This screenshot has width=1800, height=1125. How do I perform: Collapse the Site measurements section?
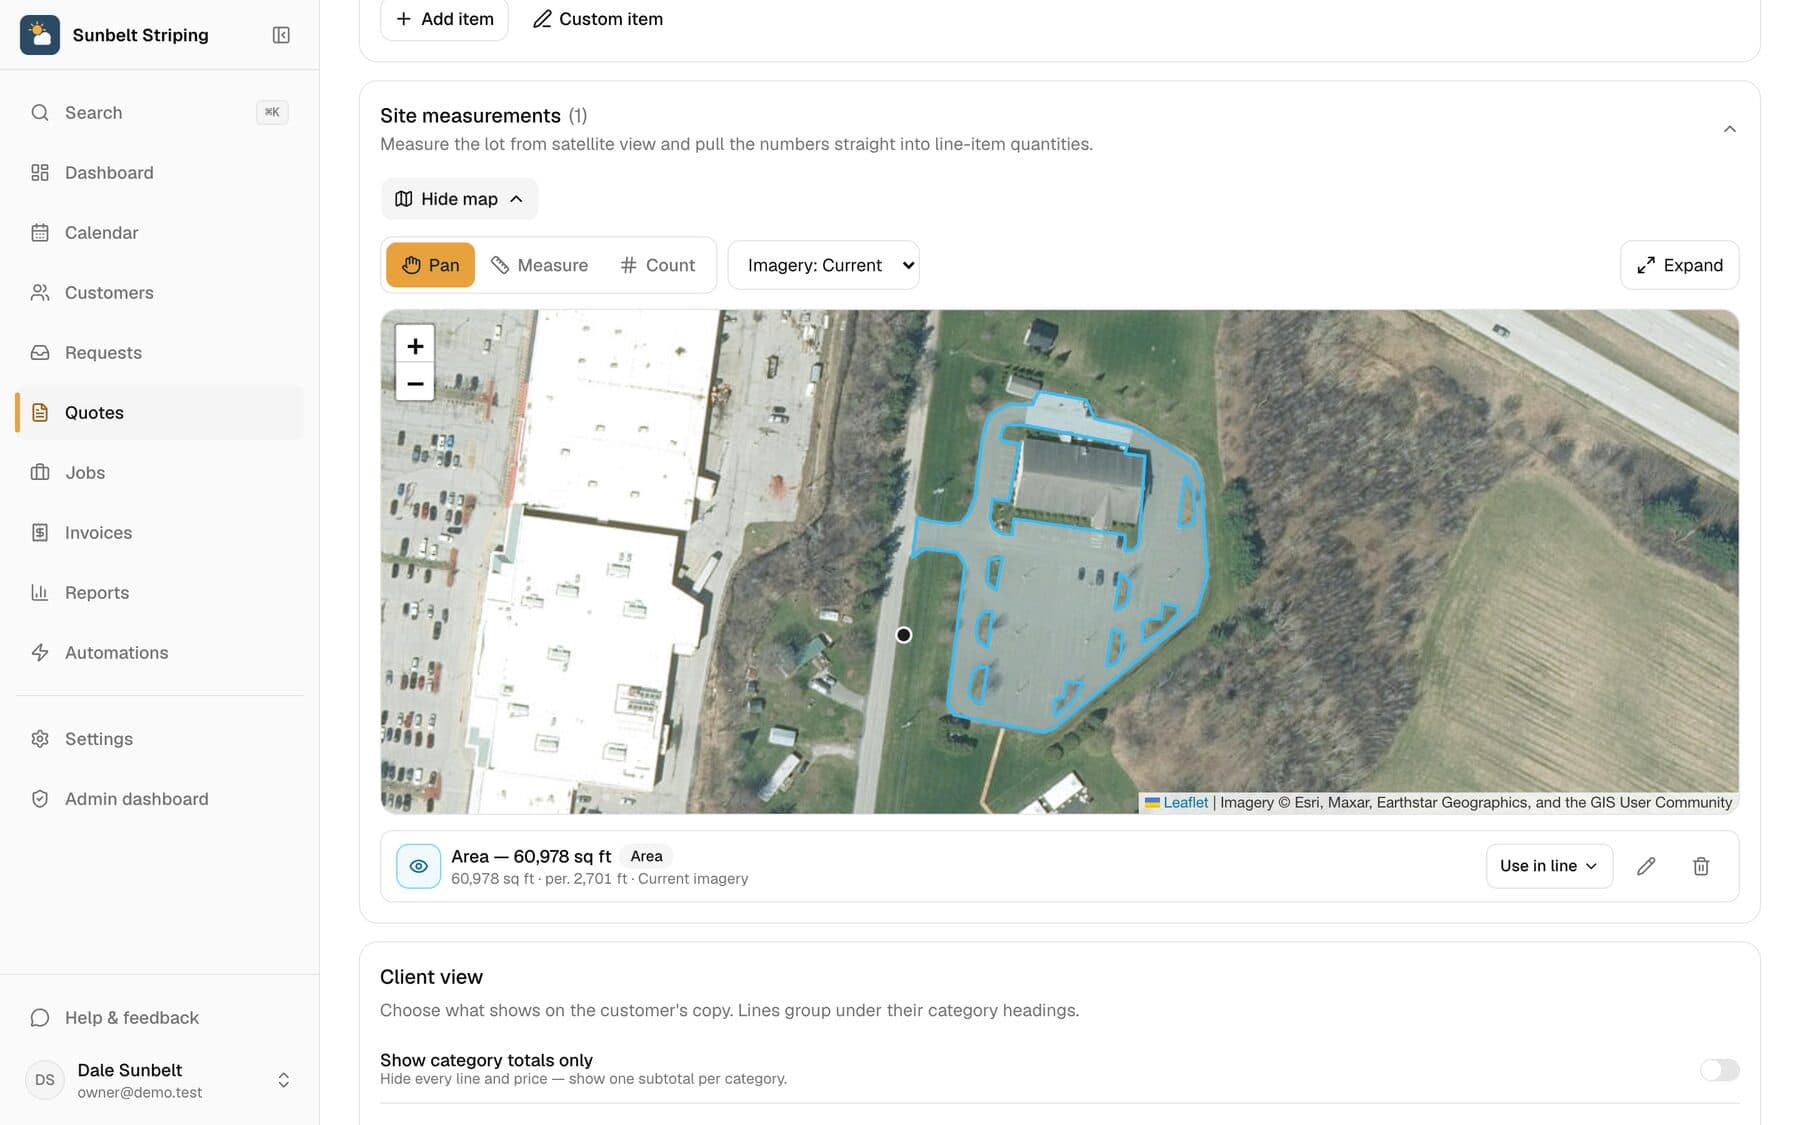(1729, 129)
